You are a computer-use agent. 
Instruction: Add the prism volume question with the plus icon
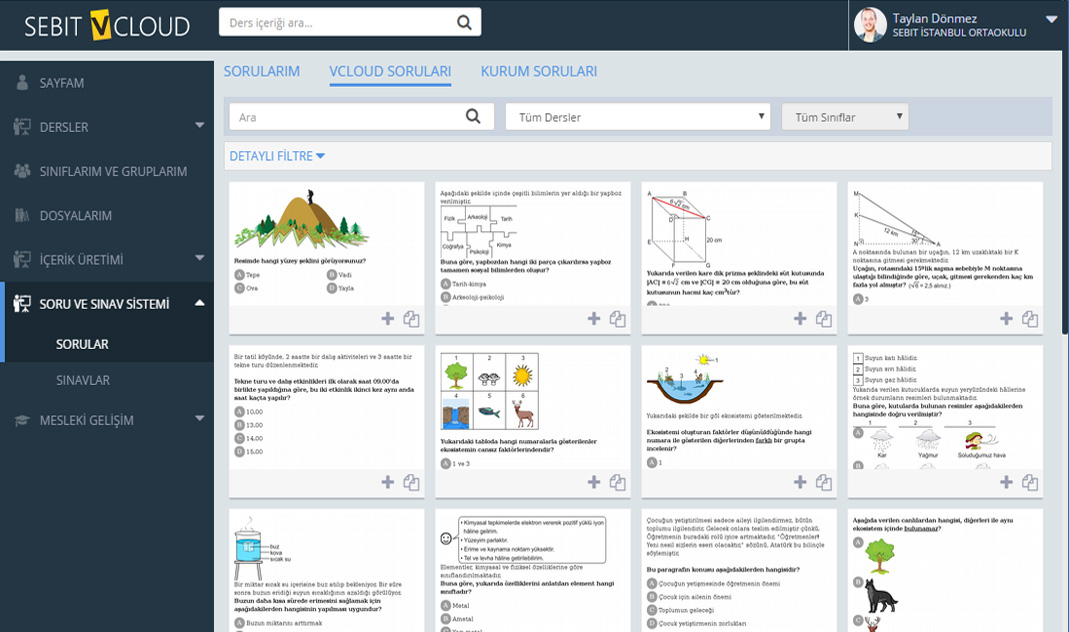pos(800,319)
